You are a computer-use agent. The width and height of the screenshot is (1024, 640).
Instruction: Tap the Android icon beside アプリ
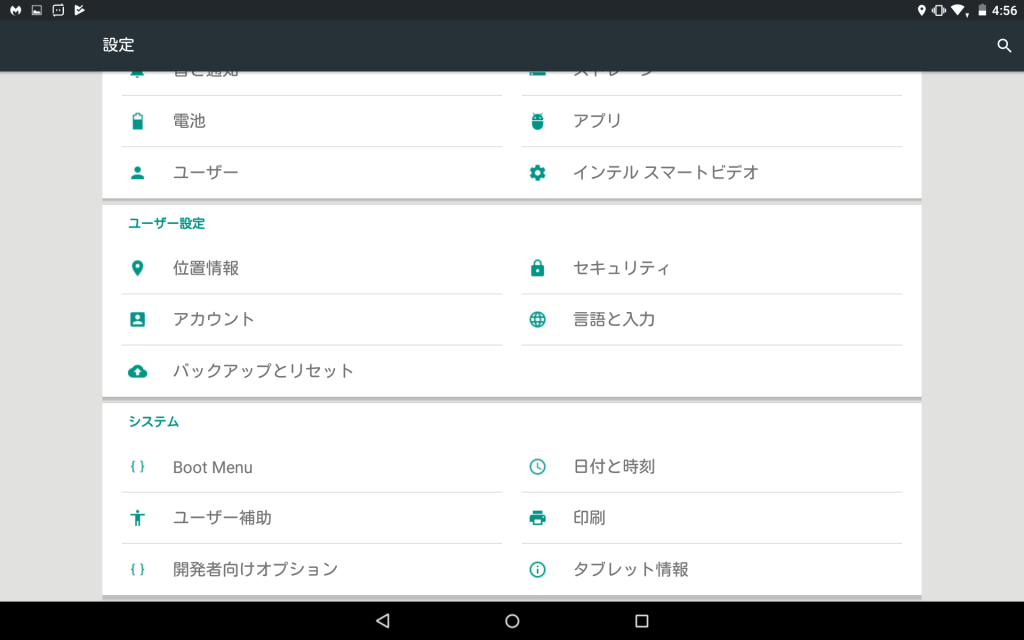538,121
